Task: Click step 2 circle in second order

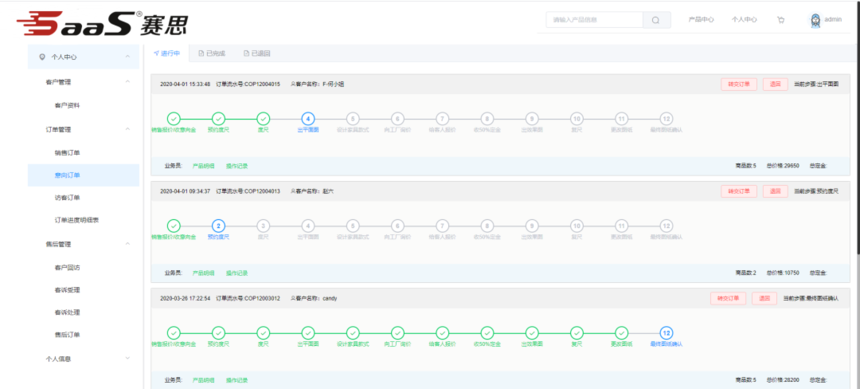Action: tap(218, 225)
